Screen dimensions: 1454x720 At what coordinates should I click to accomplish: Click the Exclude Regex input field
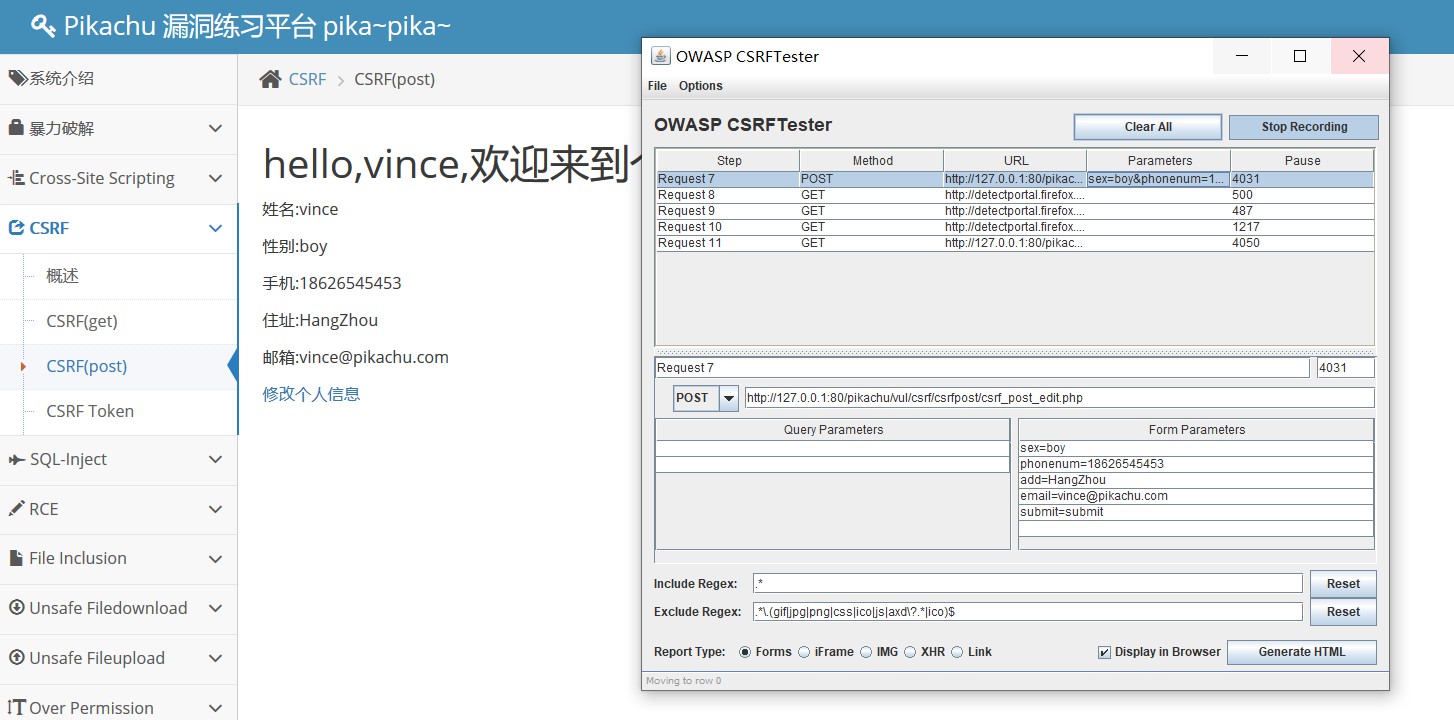1028,611
